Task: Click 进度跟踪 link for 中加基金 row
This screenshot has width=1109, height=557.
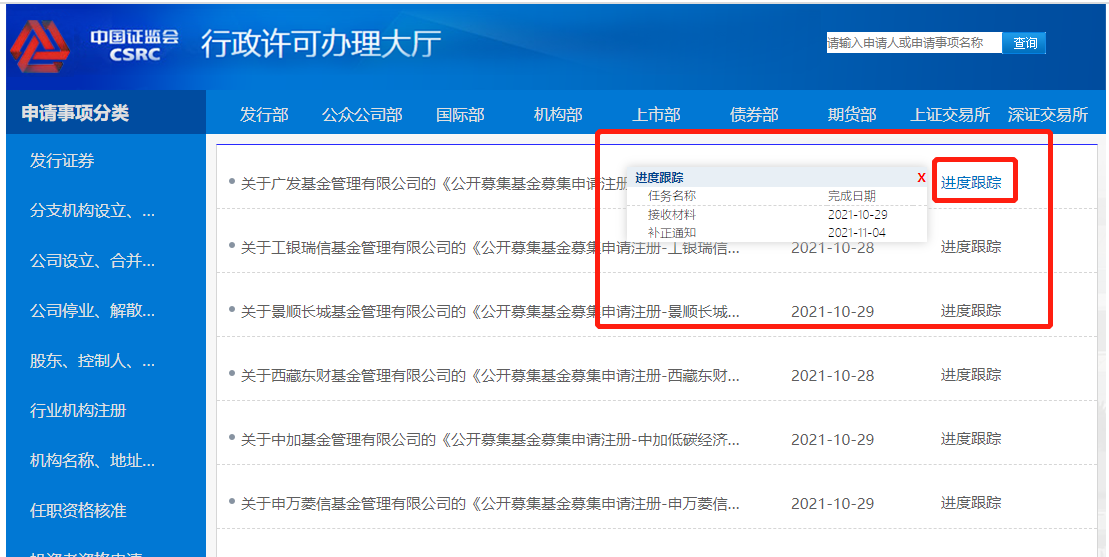Action: point(971,438)
